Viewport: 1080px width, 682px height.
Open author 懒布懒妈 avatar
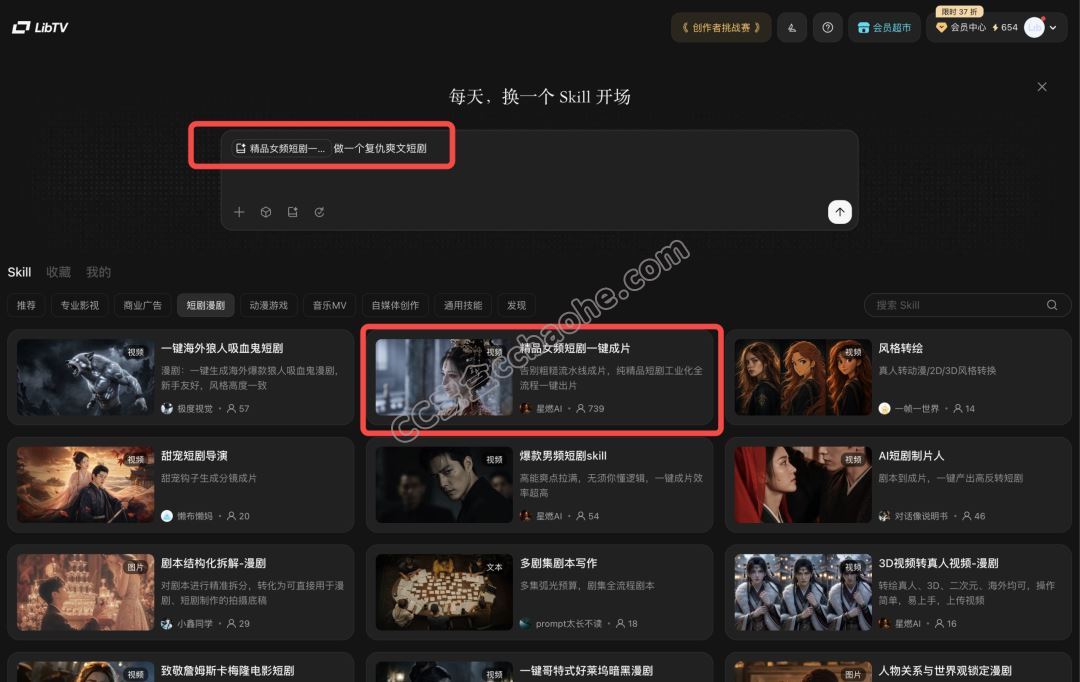point(167,516)
